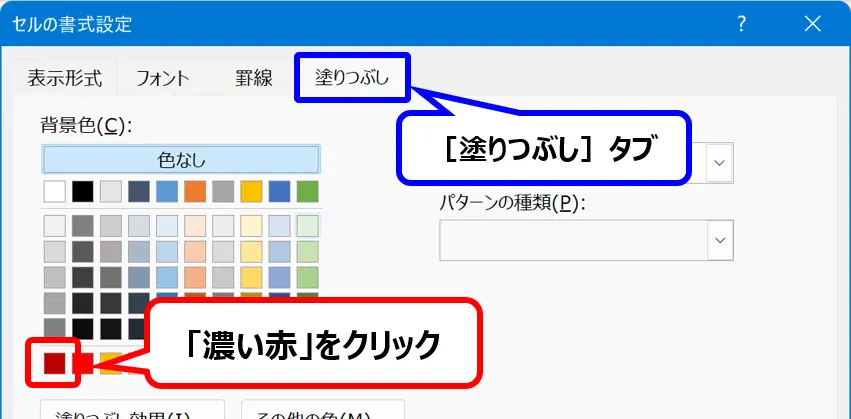This screenshot has height=419, width=851.
Task: Choose the white 50% darker gray swatch
Action: [x=54, y=328]
